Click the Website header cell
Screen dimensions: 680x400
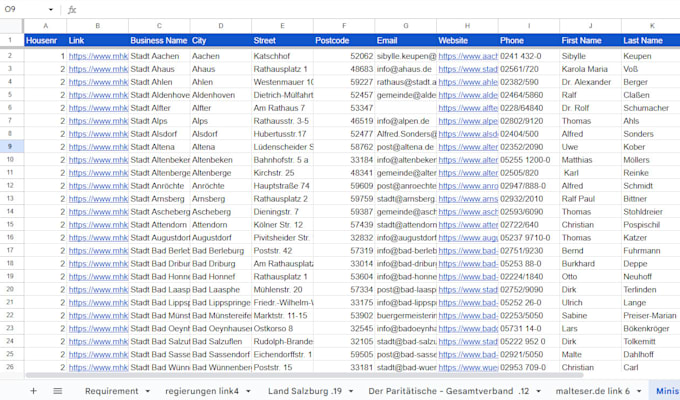pos(468,40)
